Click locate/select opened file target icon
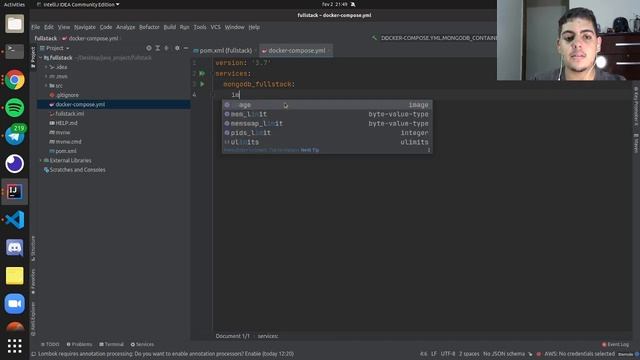This screenshot has height=360, width=640. 149,48
